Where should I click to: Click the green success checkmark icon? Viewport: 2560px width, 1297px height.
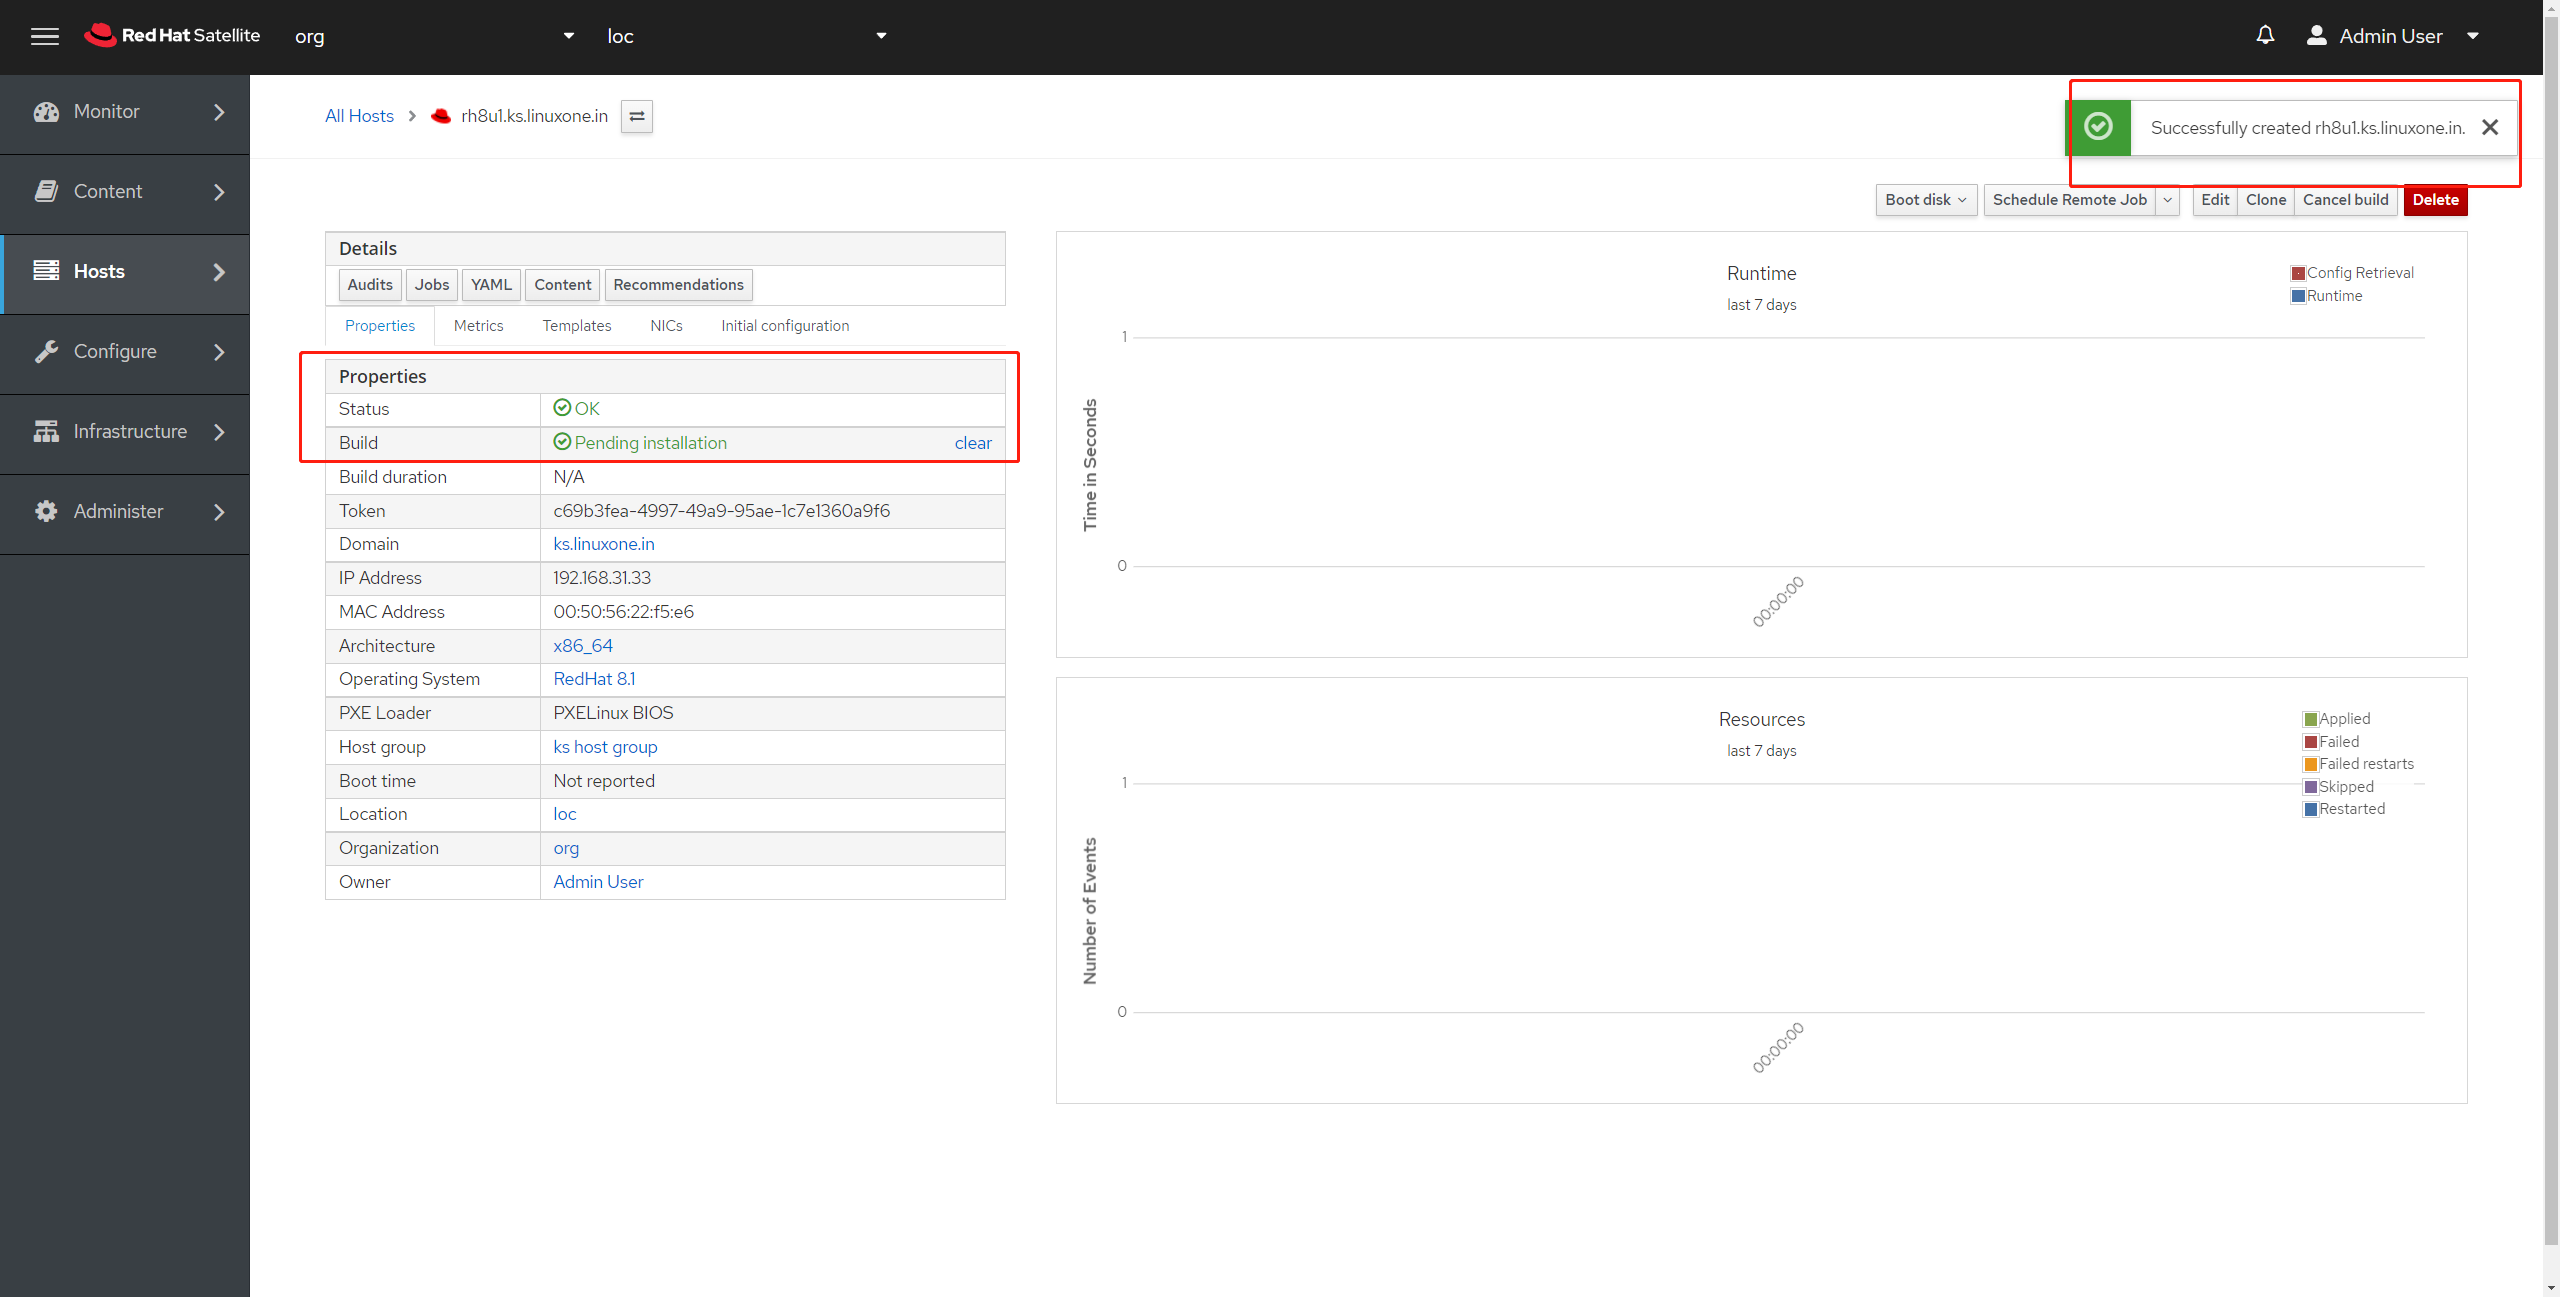click(2098, 127)
